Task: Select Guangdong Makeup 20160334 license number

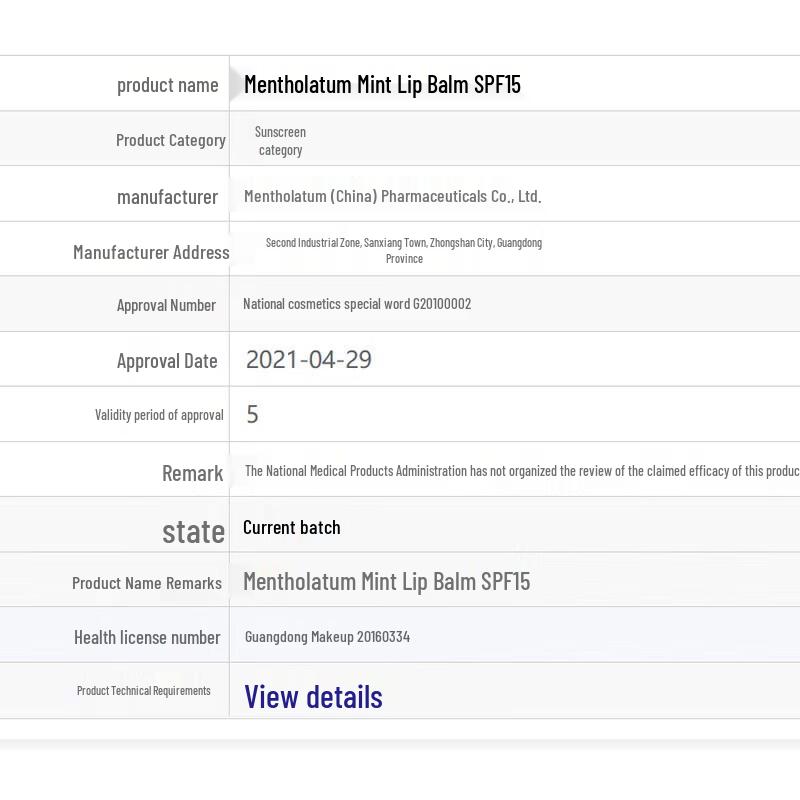Action: [327, 637]
